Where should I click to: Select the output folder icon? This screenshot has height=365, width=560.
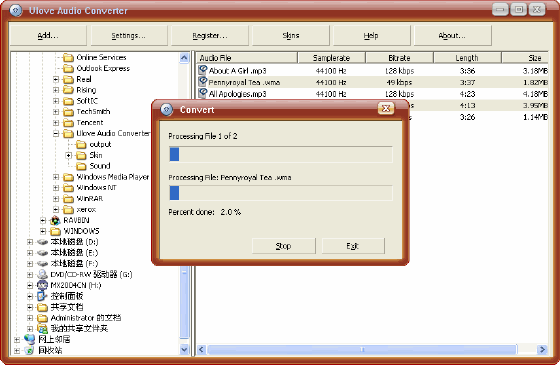(81, 144)
